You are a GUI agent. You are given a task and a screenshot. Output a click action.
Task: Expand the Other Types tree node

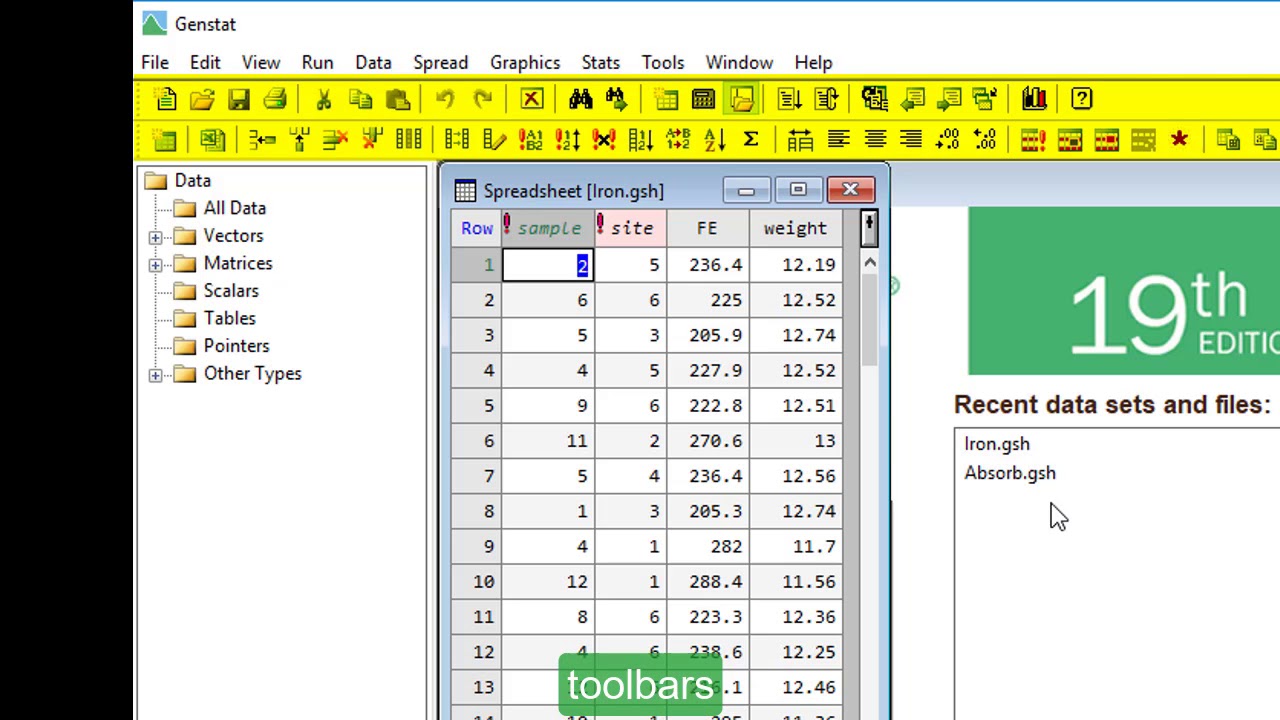[155, 375]
